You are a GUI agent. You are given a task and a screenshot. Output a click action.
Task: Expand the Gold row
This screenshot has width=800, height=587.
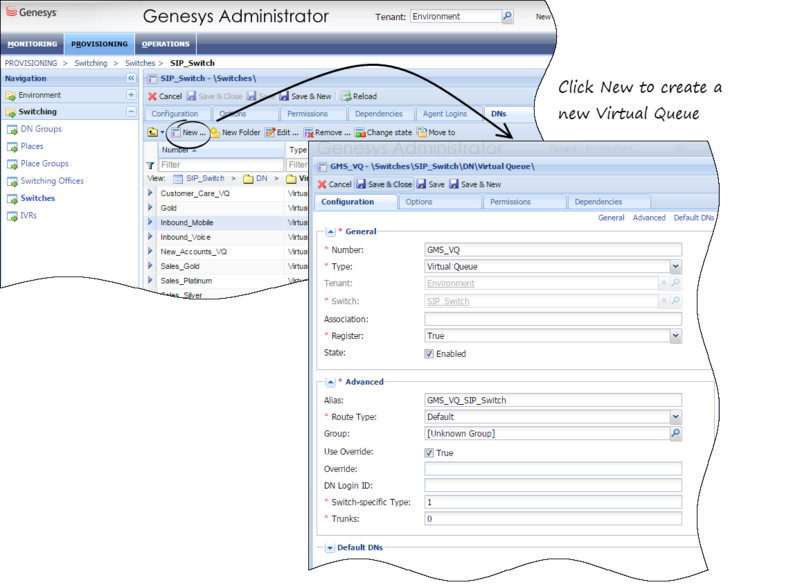coord(150,207)
